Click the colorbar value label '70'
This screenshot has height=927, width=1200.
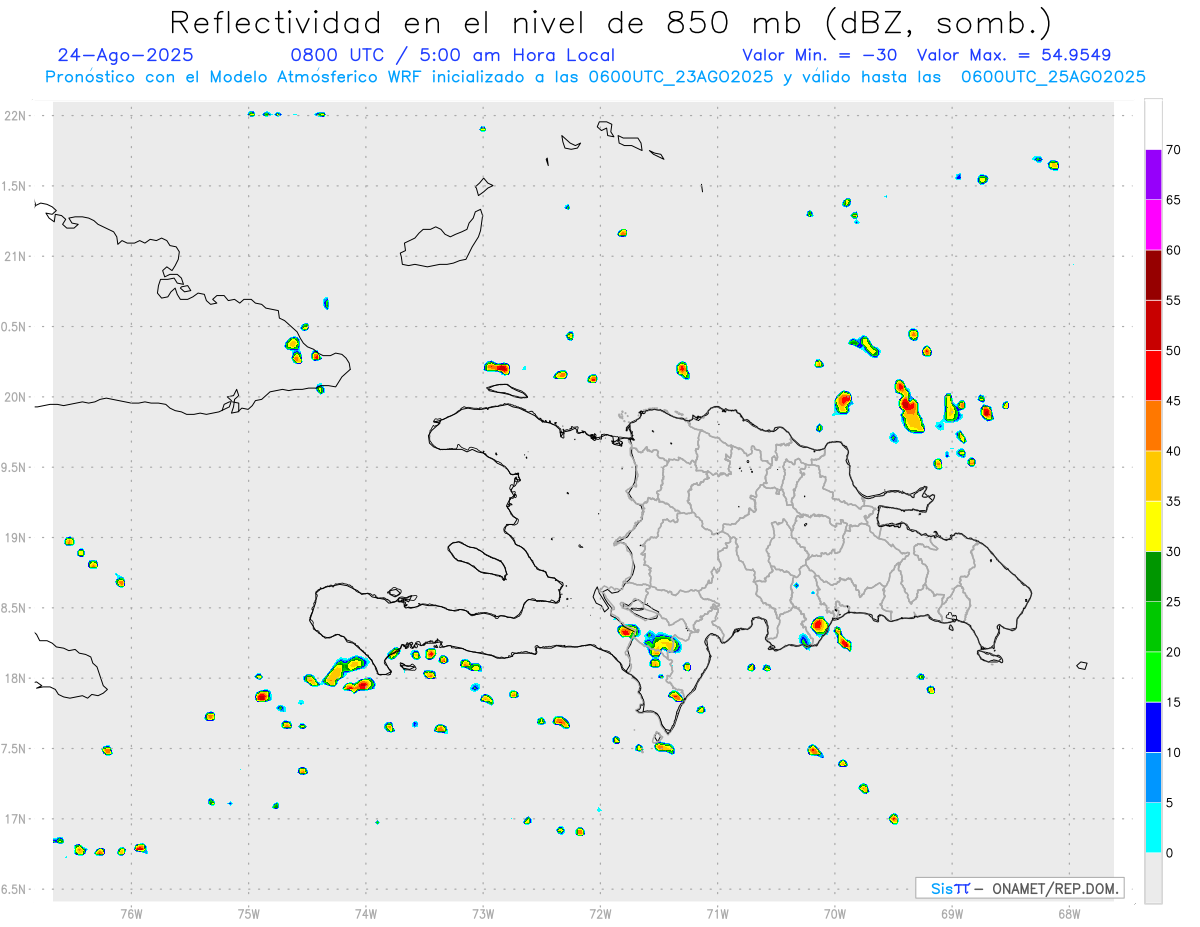tap(1174, 150)
